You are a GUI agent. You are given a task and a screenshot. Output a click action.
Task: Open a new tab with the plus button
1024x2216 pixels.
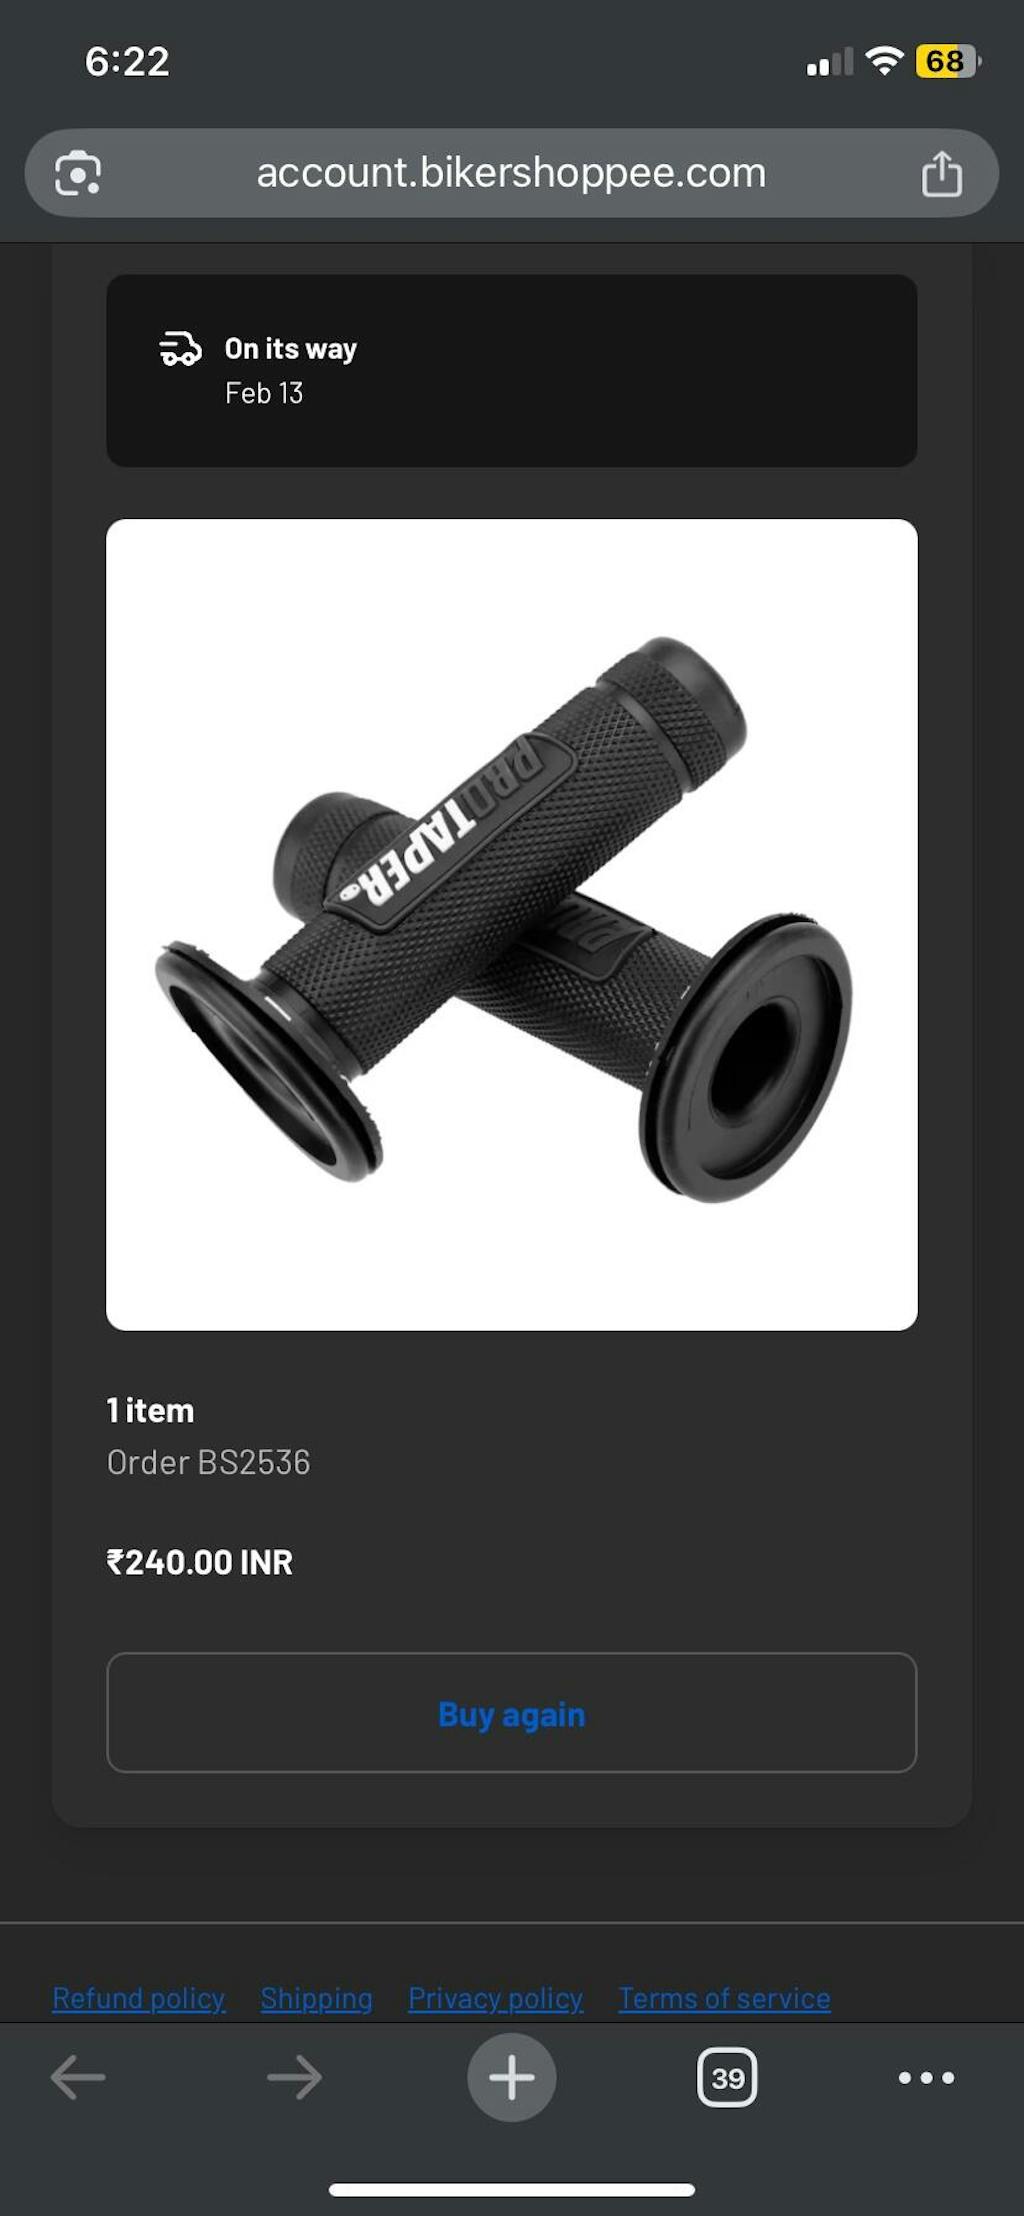tap(512, 2077)
